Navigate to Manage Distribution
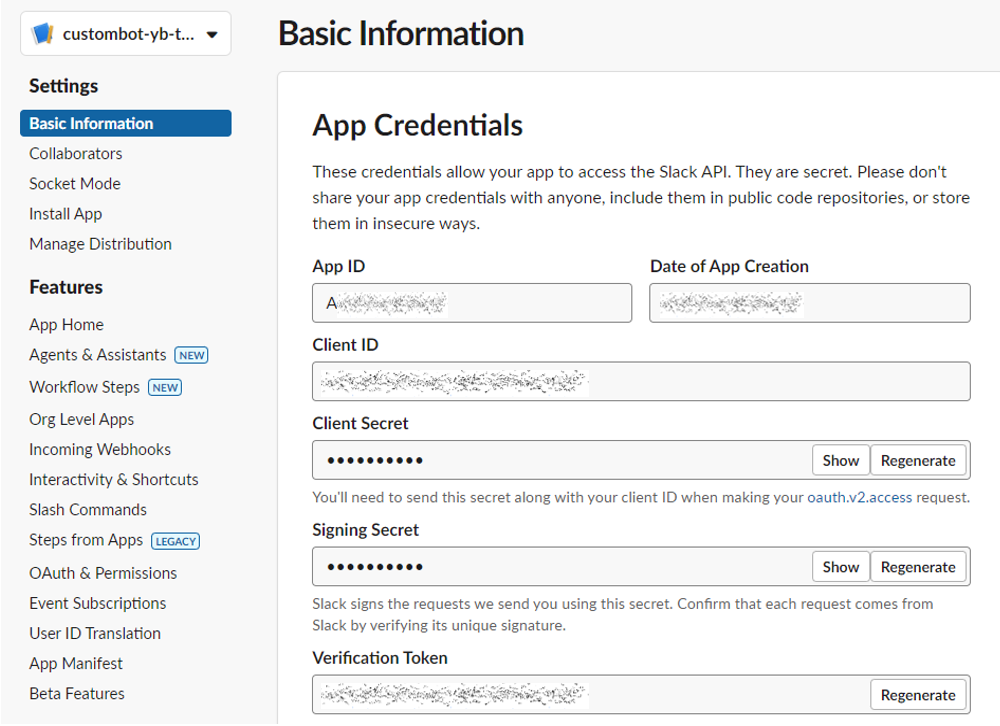The height and width of the screenshot is (726, 1000). tap(100, 243)
